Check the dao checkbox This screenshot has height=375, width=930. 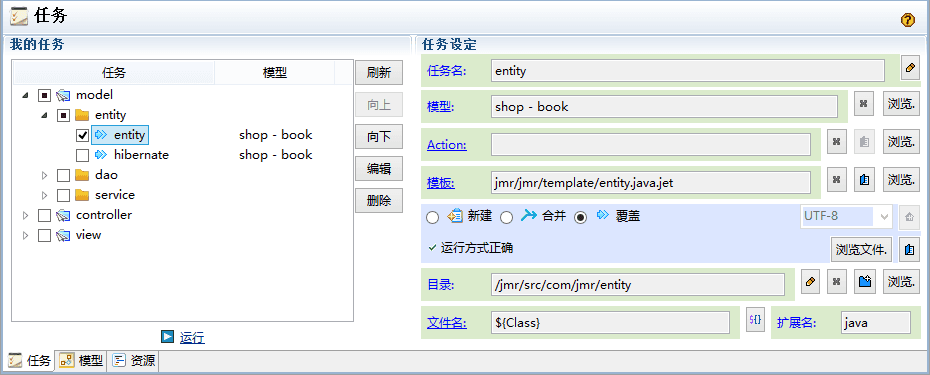(63, 176)
